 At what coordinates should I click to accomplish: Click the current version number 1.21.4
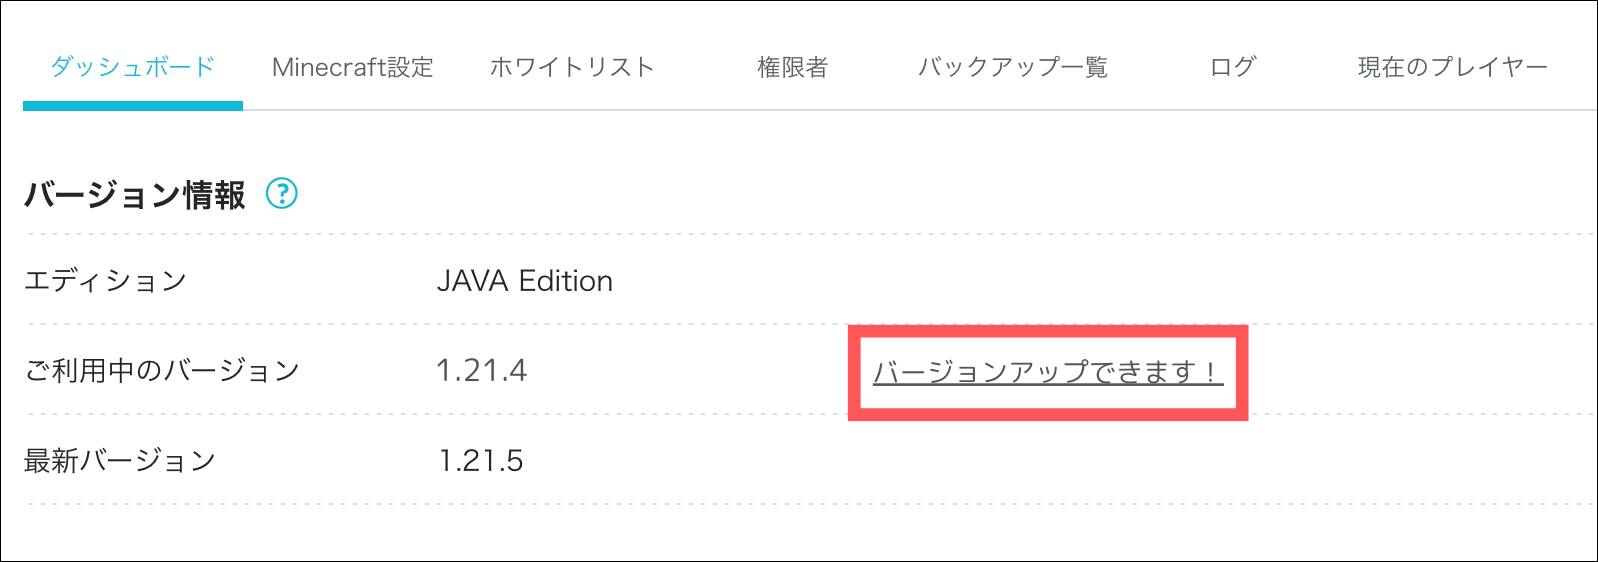[481, 370]
